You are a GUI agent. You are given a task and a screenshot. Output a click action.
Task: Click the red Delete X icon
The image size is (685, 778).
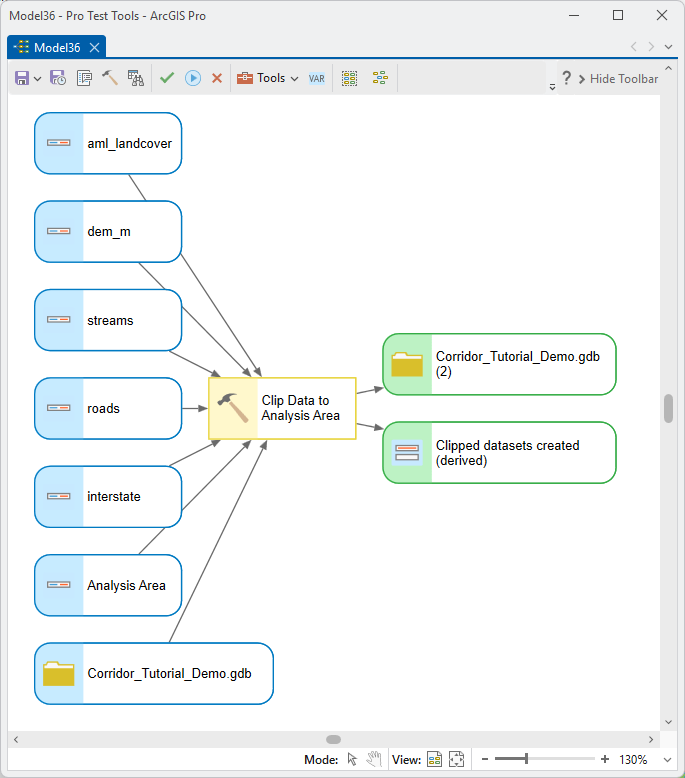pyautogui.click(x=217, y=78)
